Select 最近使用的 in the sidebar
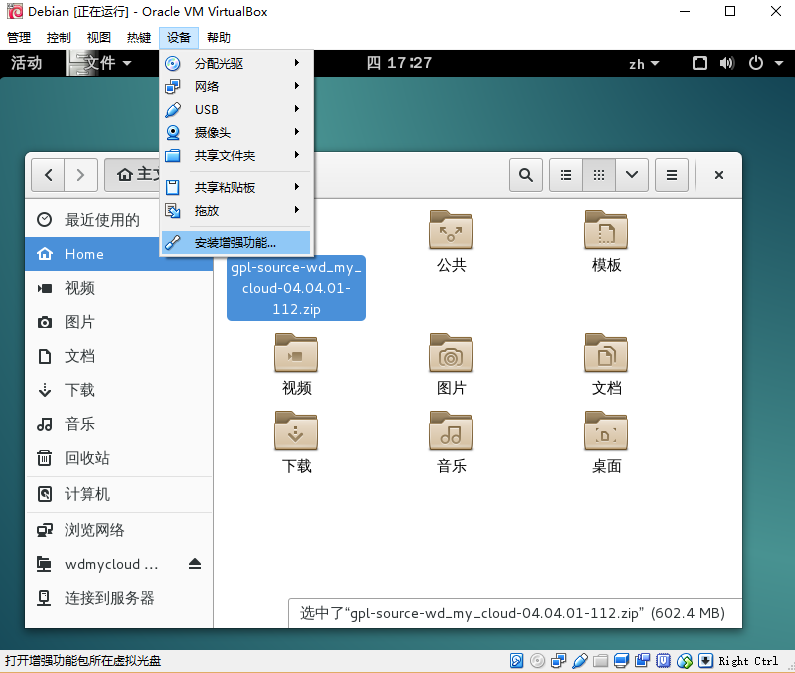Screen dimensions: 795x673 point(119,220)
